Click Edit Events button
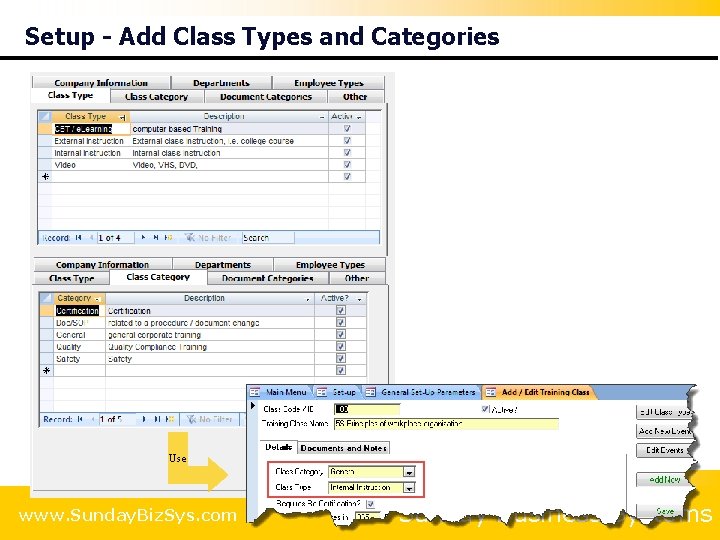Image resolution: width=720 pixels, height=540 pixels. 664,450
